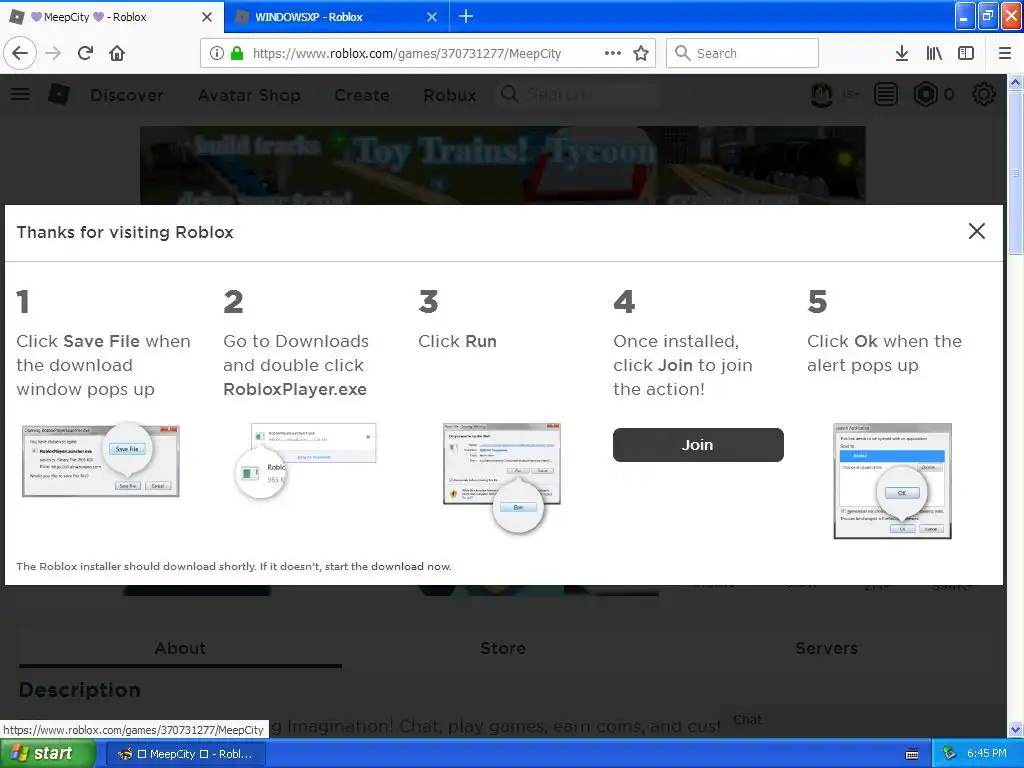Click the Roblox site search field
The width and height of the screenshot is (1024, 768).
coord(580,95)
